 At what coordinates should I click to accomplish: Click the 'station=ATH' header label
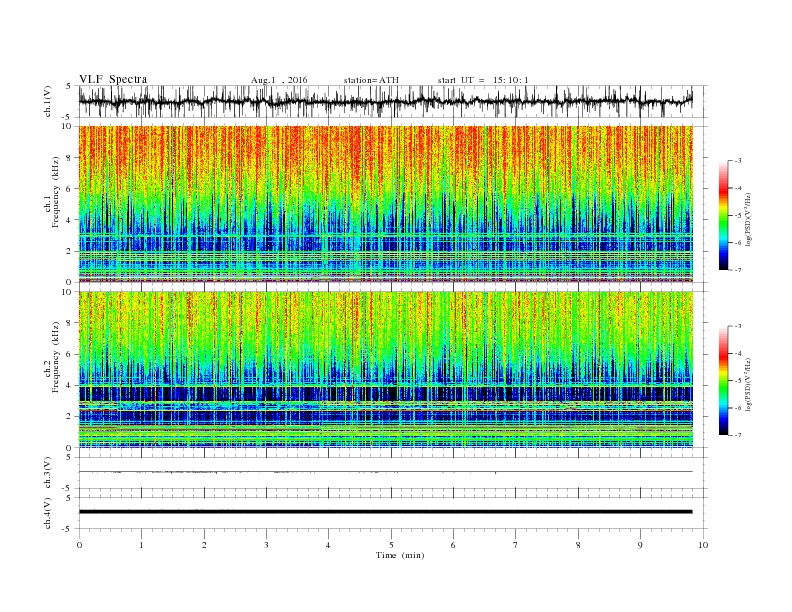(x=371, y=80)
